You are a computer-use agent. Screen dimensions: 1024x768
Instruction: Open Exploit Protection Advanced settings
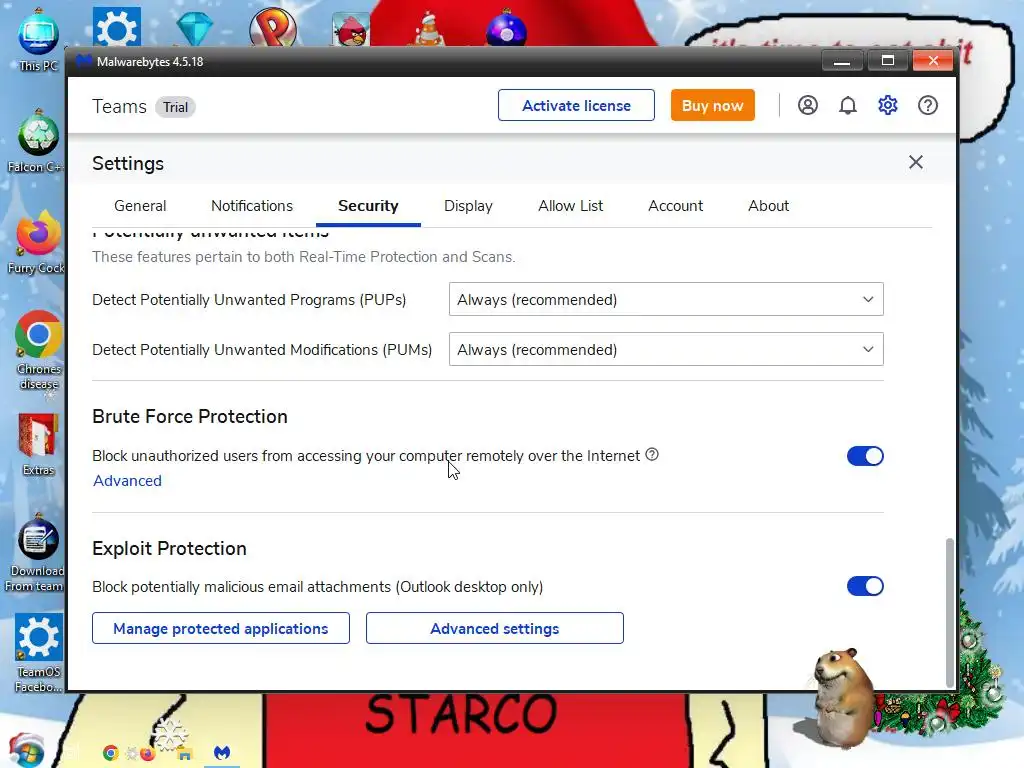(x=494, y=628)
